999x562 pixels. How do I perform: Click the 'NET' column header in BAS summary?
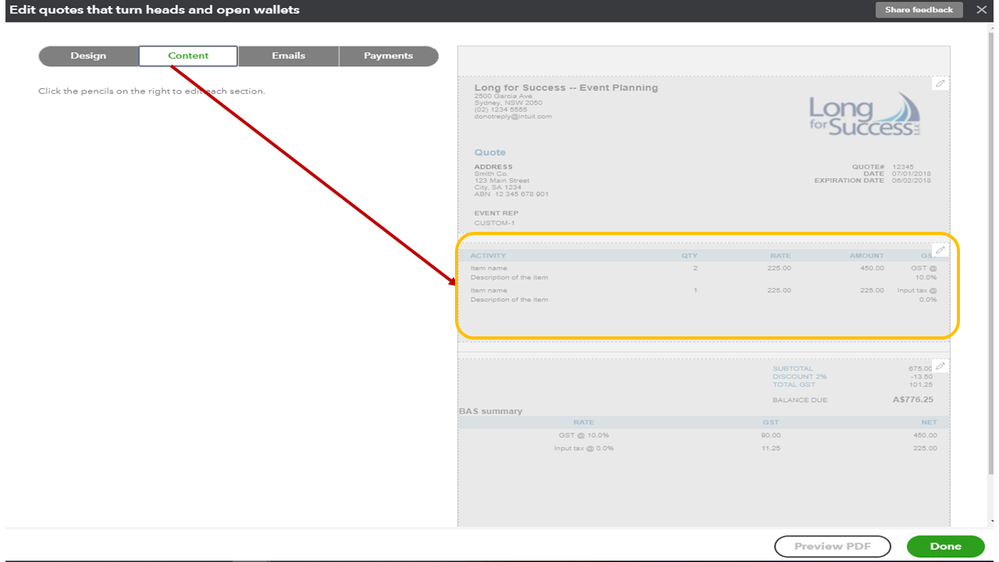[x=929, y=422]
